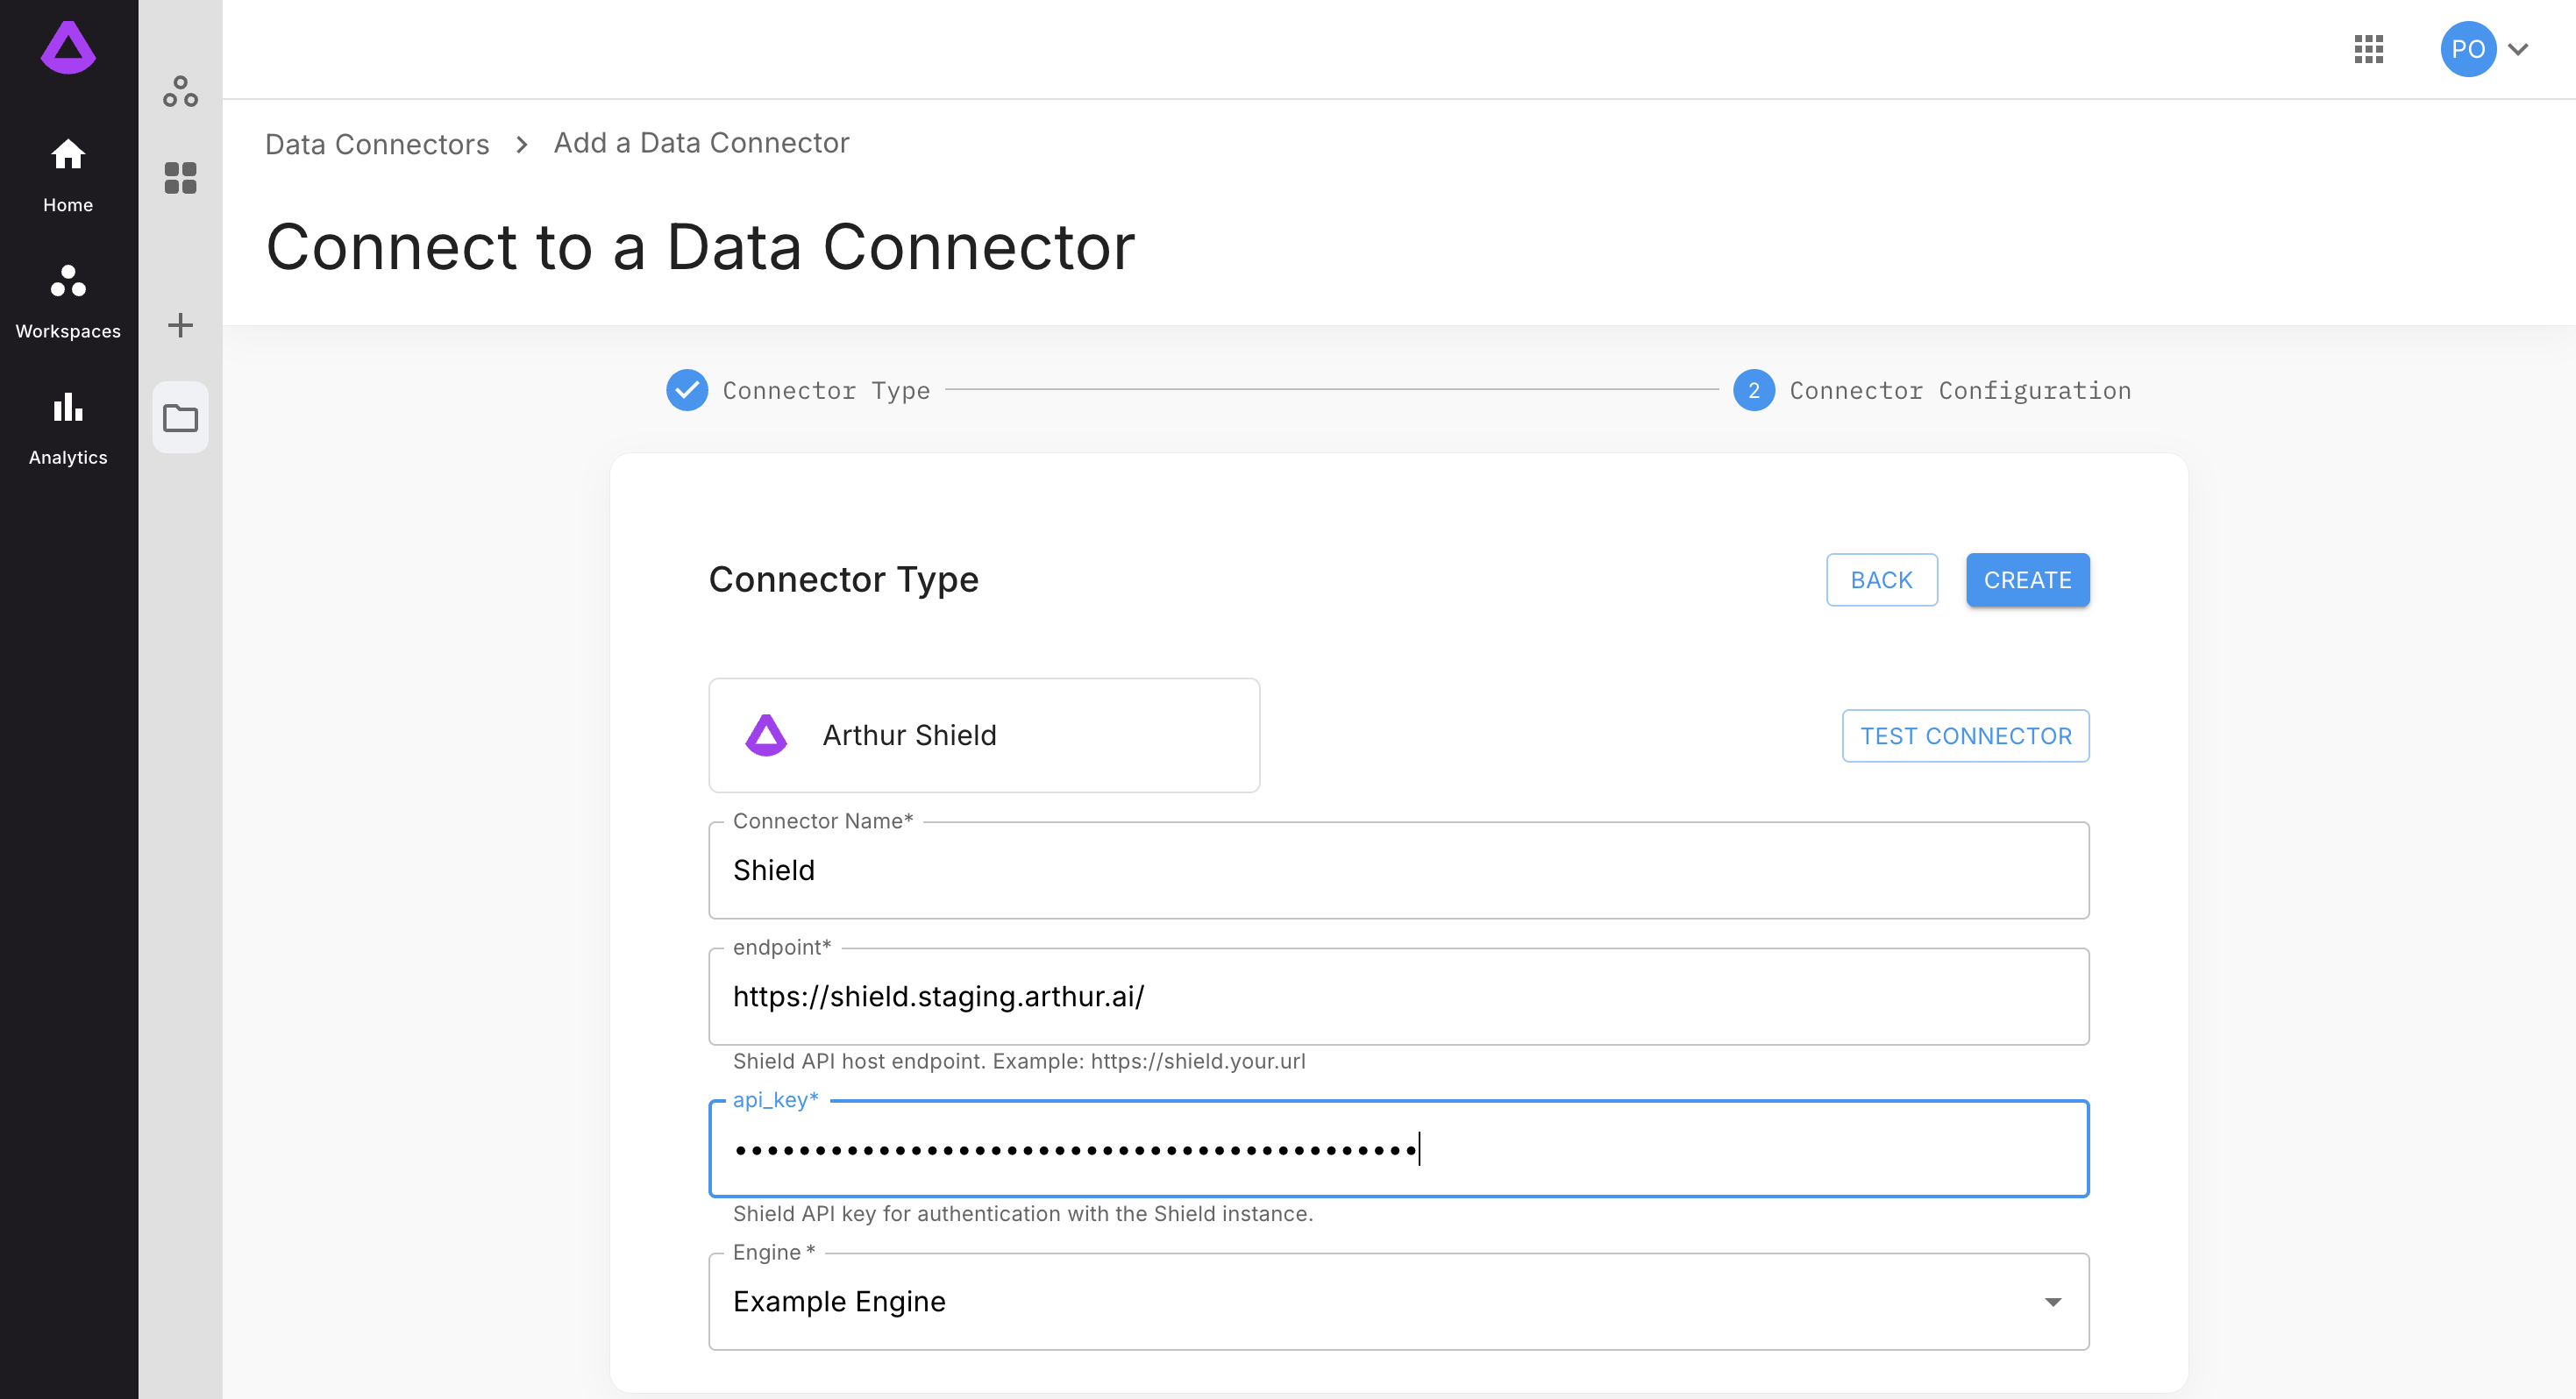The width and height of the screenshot is (2576, 1399).
Task: Click the three-circles icon in secondary sidebar
Action: click(180, 92)
